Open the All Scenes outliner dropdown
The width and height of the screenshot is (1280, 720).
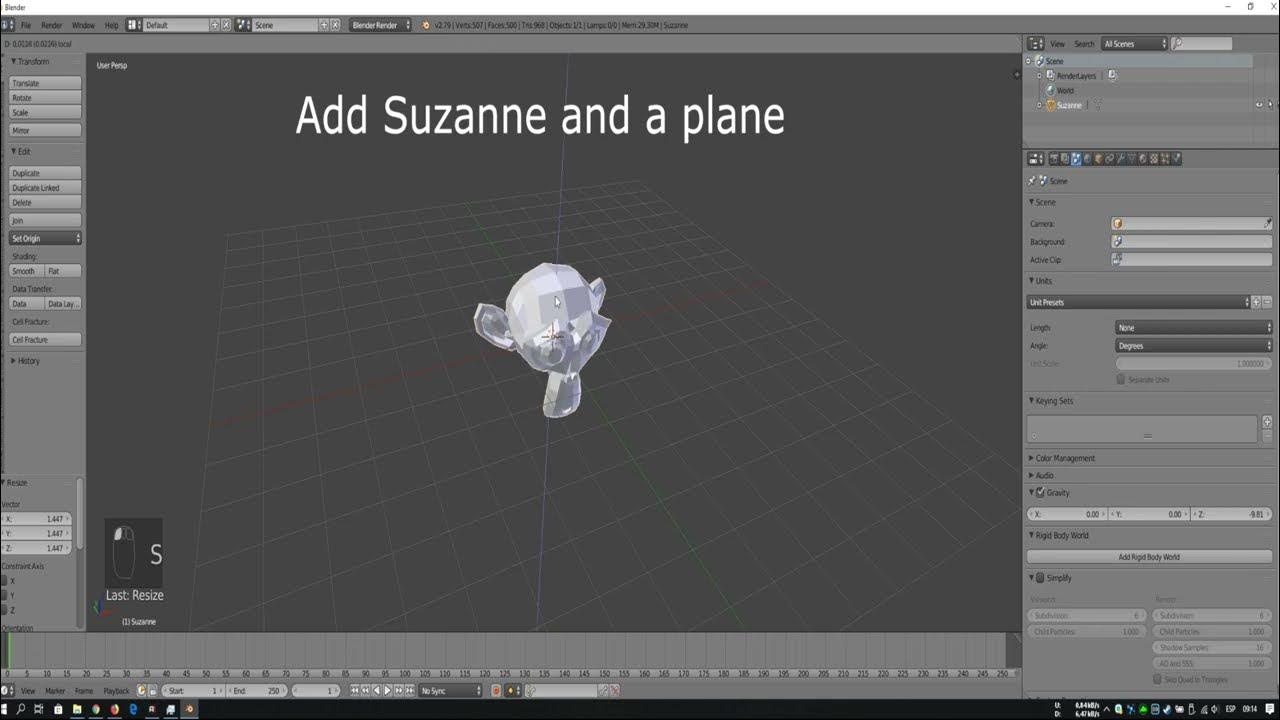[x=1134, y=44]
